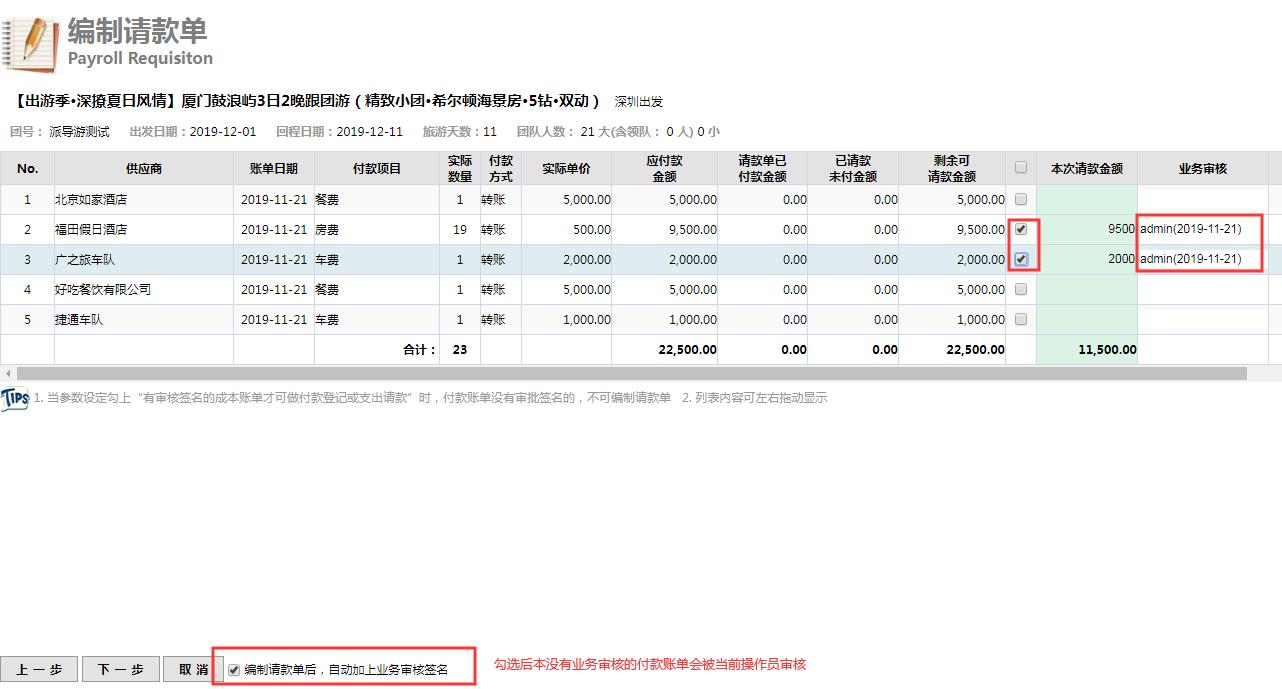Viewport: 1282px width, 689px height.
Task: Toggle the select-all checkbox in table header
Action: coord(1021,168)
